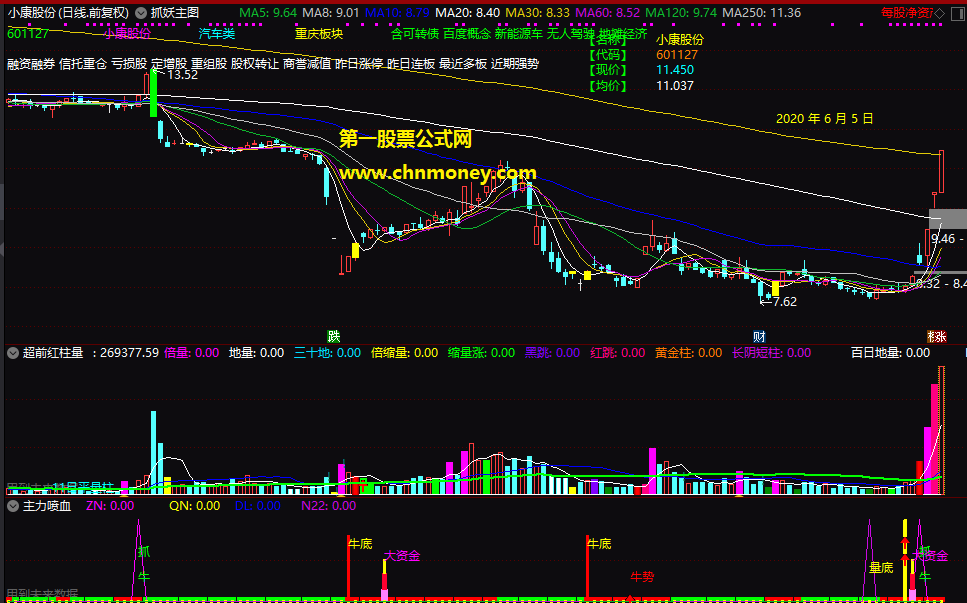Click the 股权转让 tag
Viewport: 967px width, 603px height.
[x=255, y=64]
